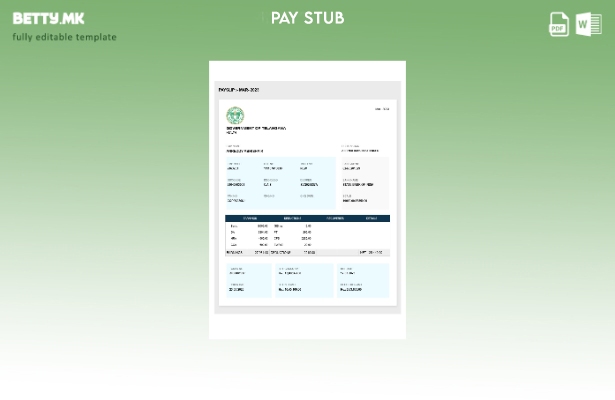This screenshot has width=615, height=400.
Task: Select the PAYSLIP - MAR-2021 title line
Action: 240,90
